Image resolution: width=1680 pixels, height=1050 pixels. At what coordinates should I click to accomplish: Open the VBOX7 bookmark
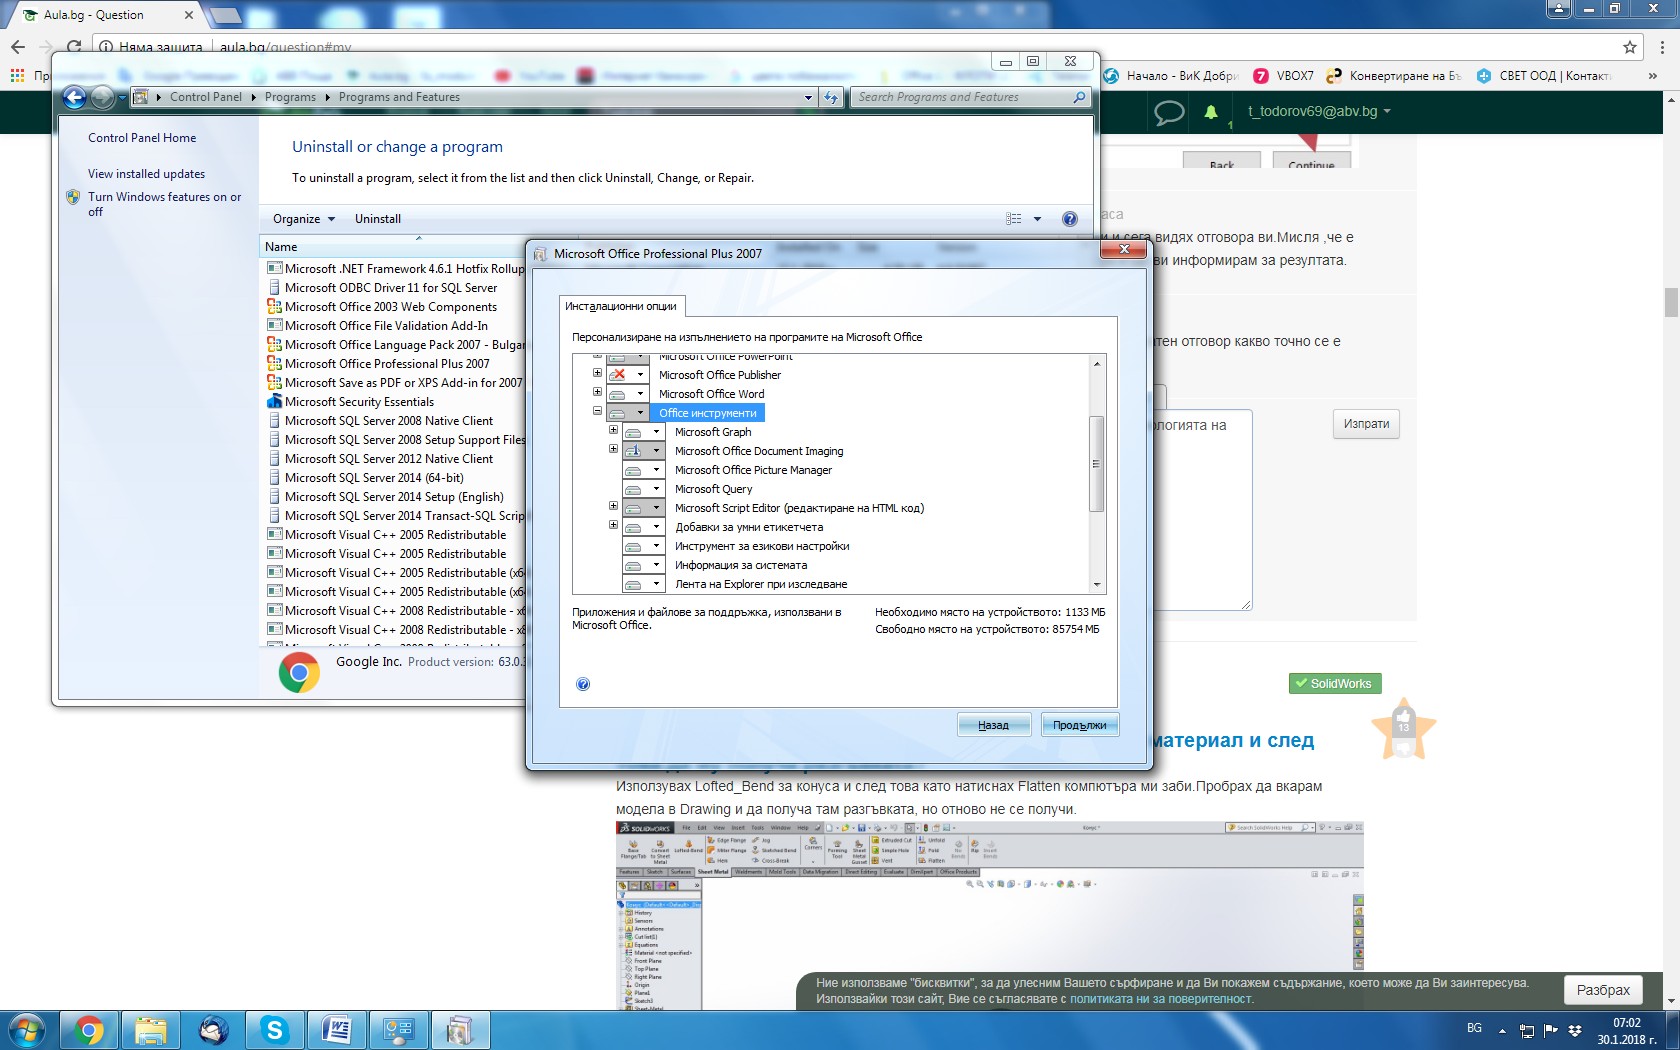click(1284, 76)
